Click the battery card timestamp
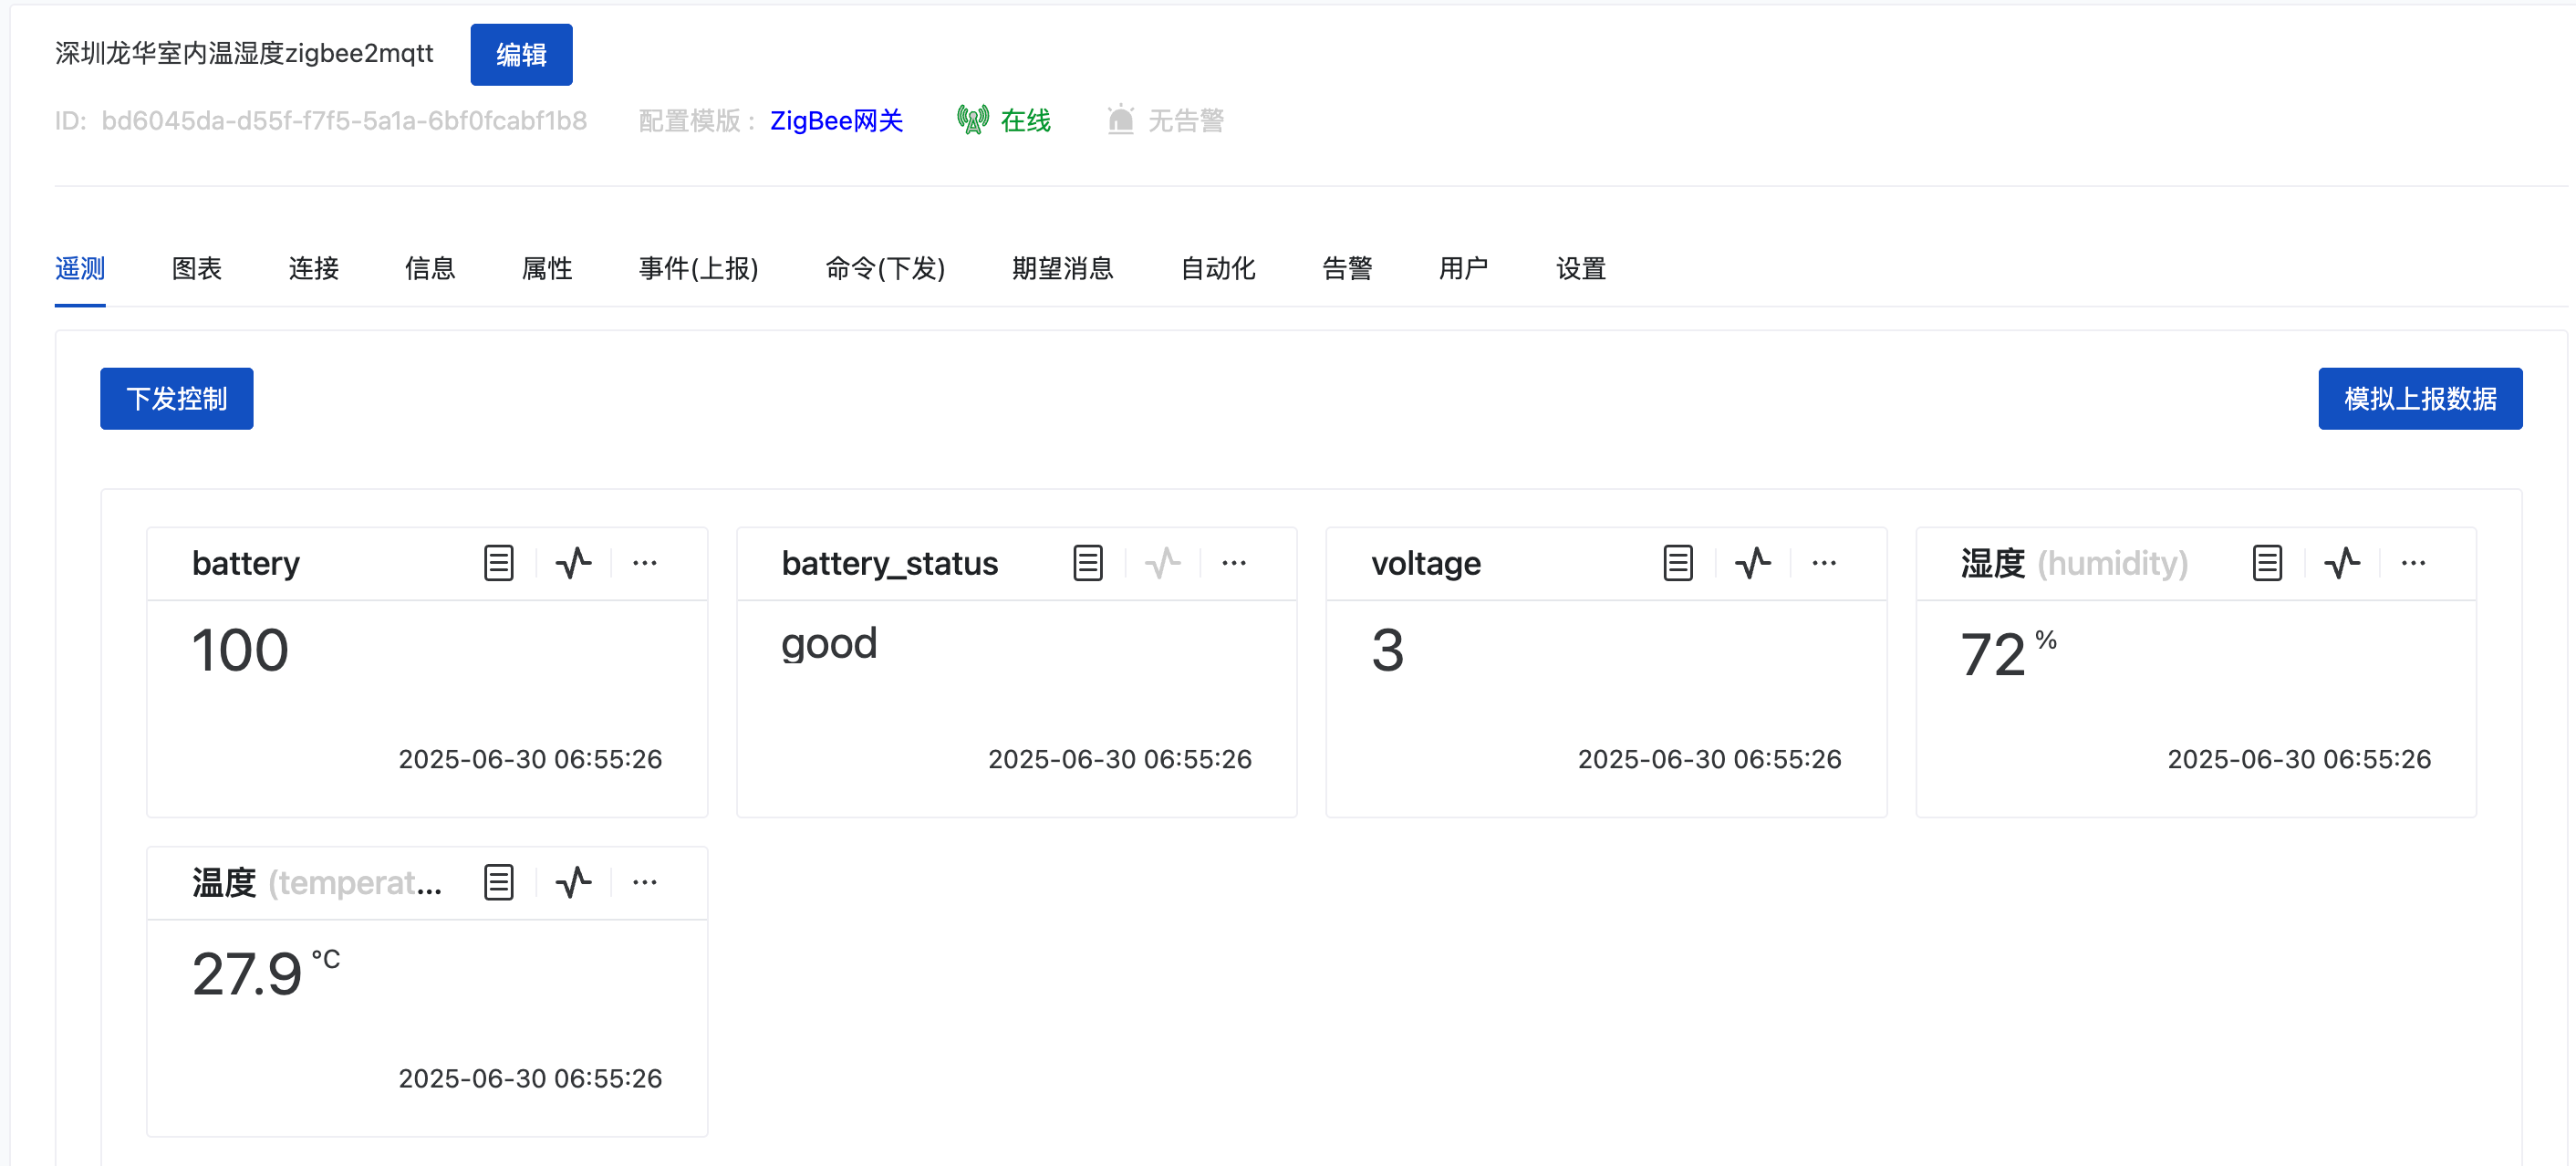Image resolution: width=2576 pixels, height=1166 pixels. tap(530, 759)
